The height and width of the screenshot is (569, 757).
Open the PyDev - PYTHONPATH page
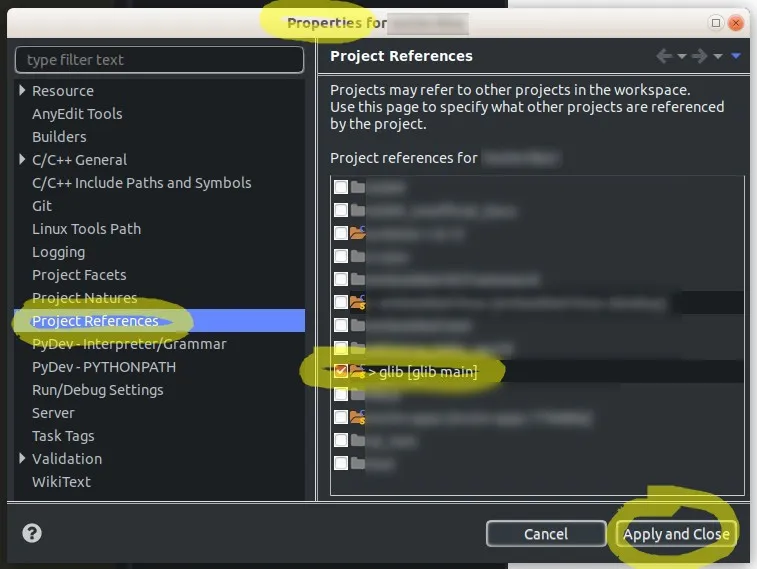click(x=104, y=367)
